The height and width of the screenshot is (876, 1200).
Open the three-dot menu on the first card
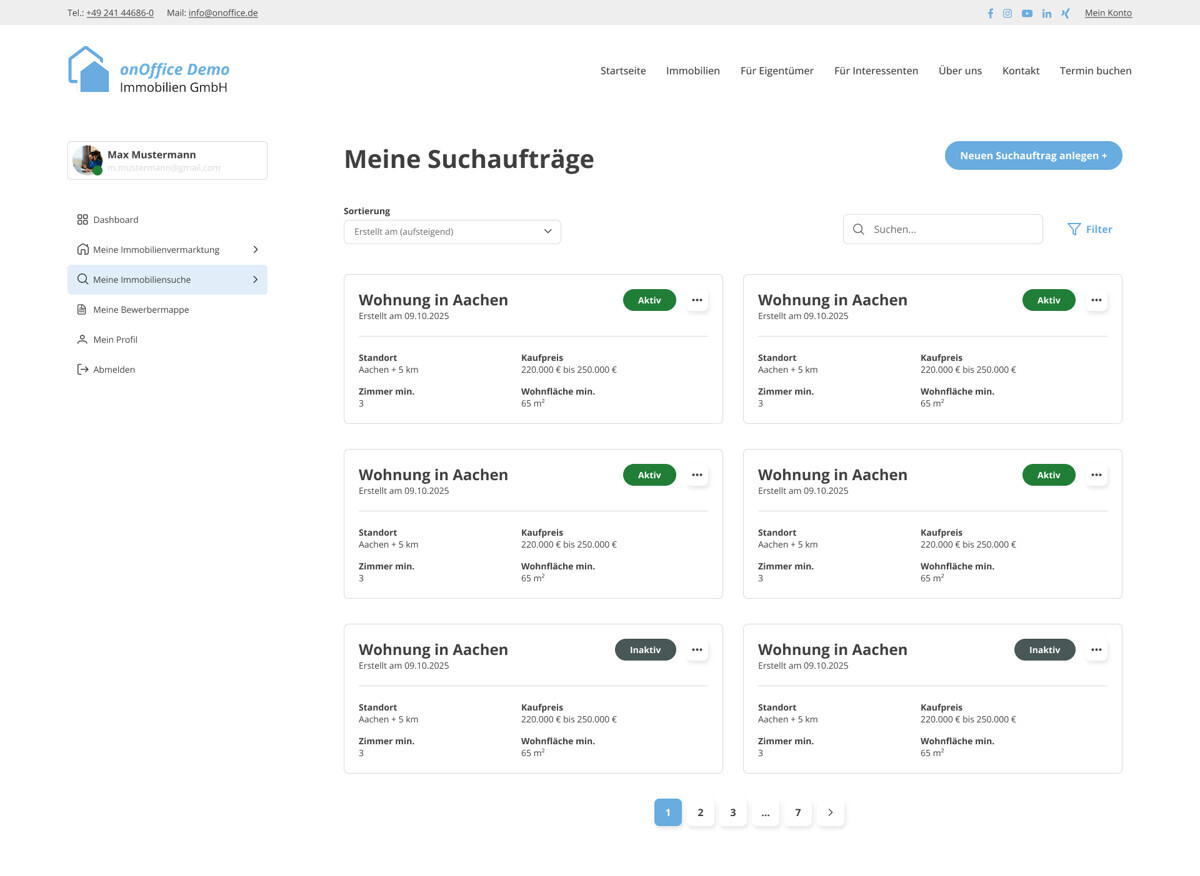[697, 299]
